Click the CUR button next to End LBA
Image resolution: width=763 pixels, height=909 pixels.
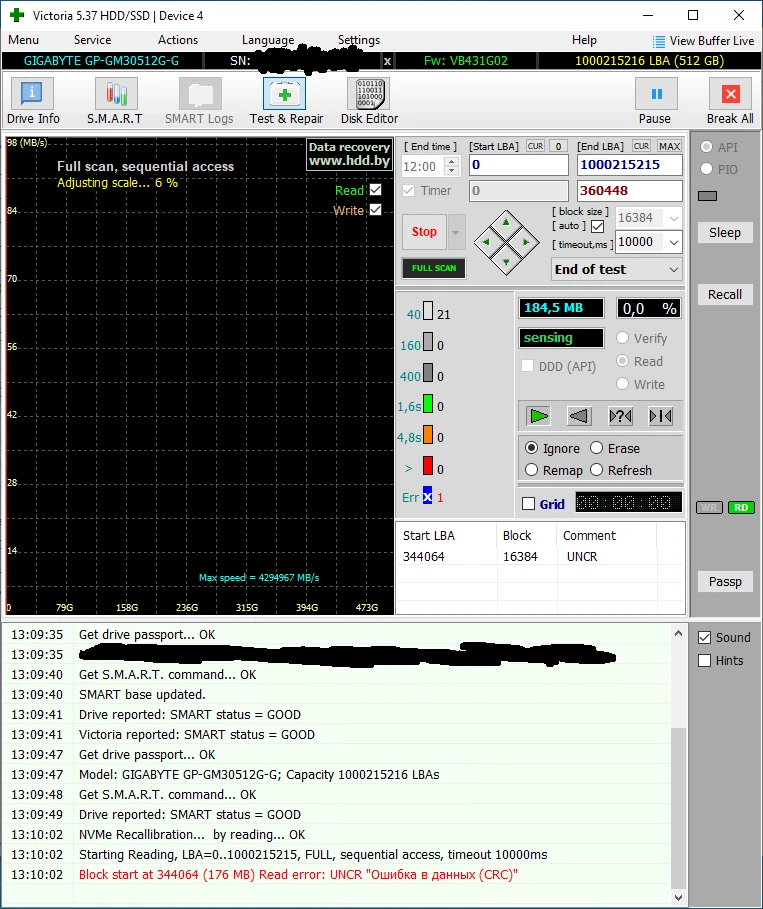[641, 146]
